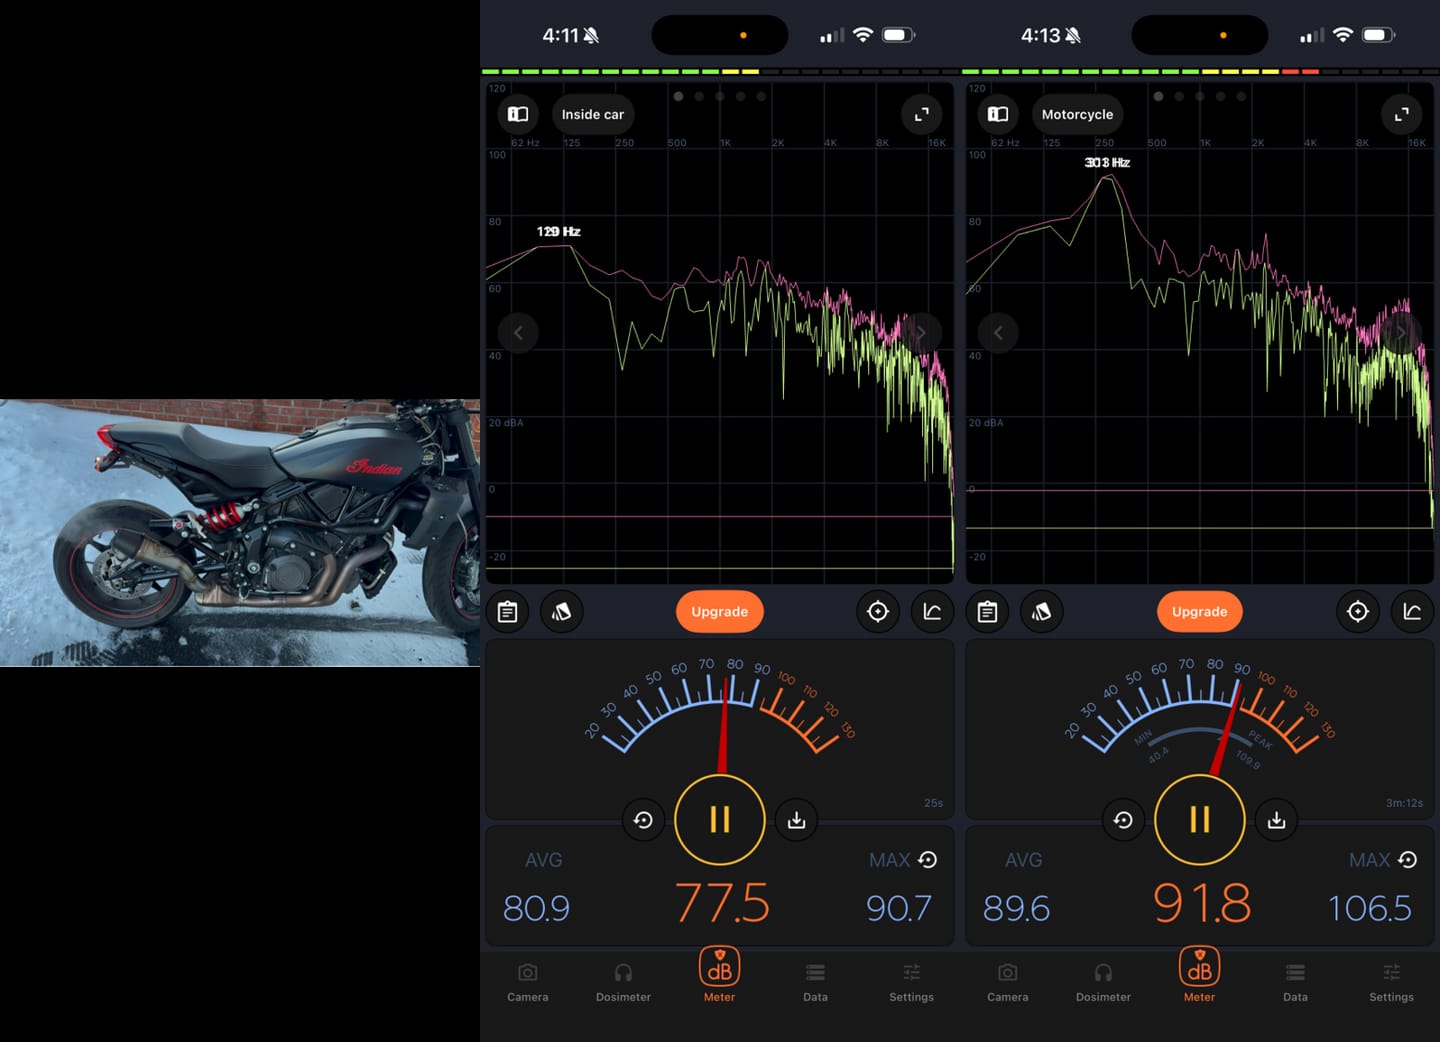Open the Motorcycle preset selector
The width and height of the screenshot is (1440, 1042).
tap(1077, 114)
